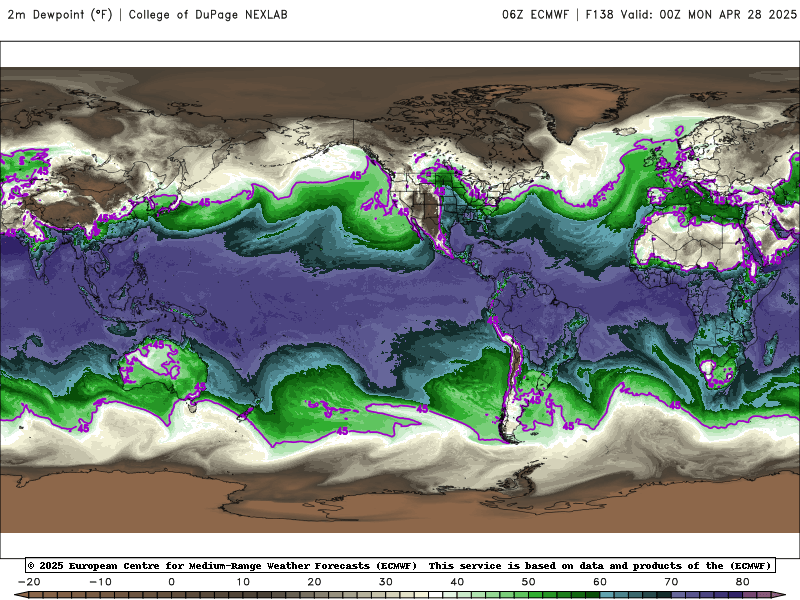Click the "Valid: 00Z MON APR 28 2025" text
The width and height of the screenshot is (800, 600).
tap(708, 14)
